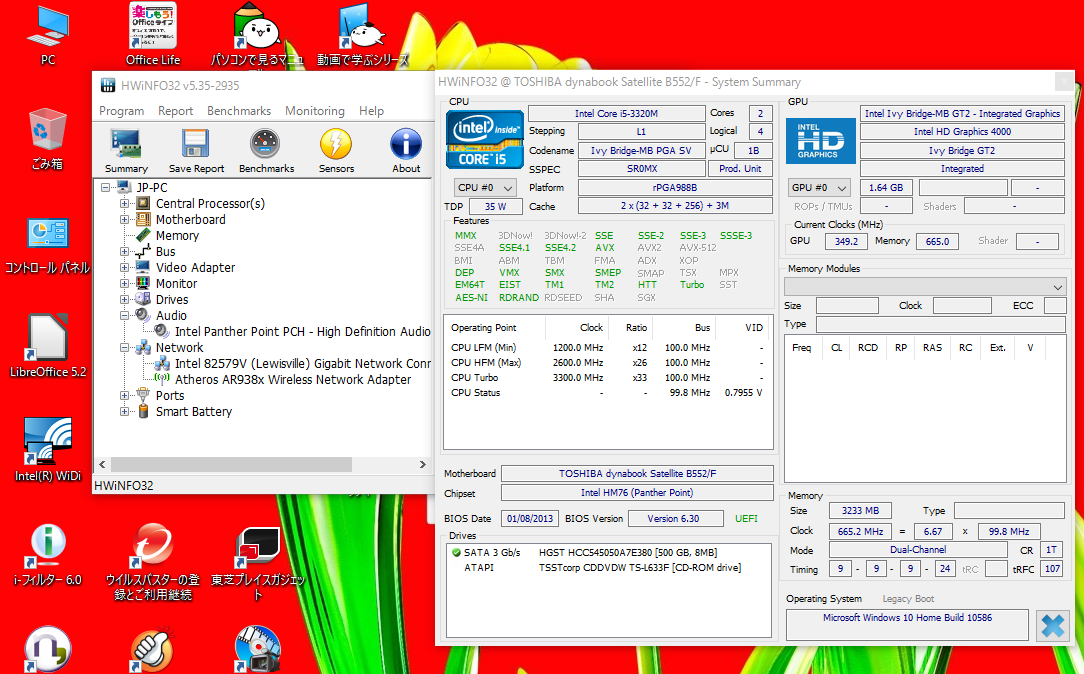
Task: Open the Help menu
Action: point(371,111)
